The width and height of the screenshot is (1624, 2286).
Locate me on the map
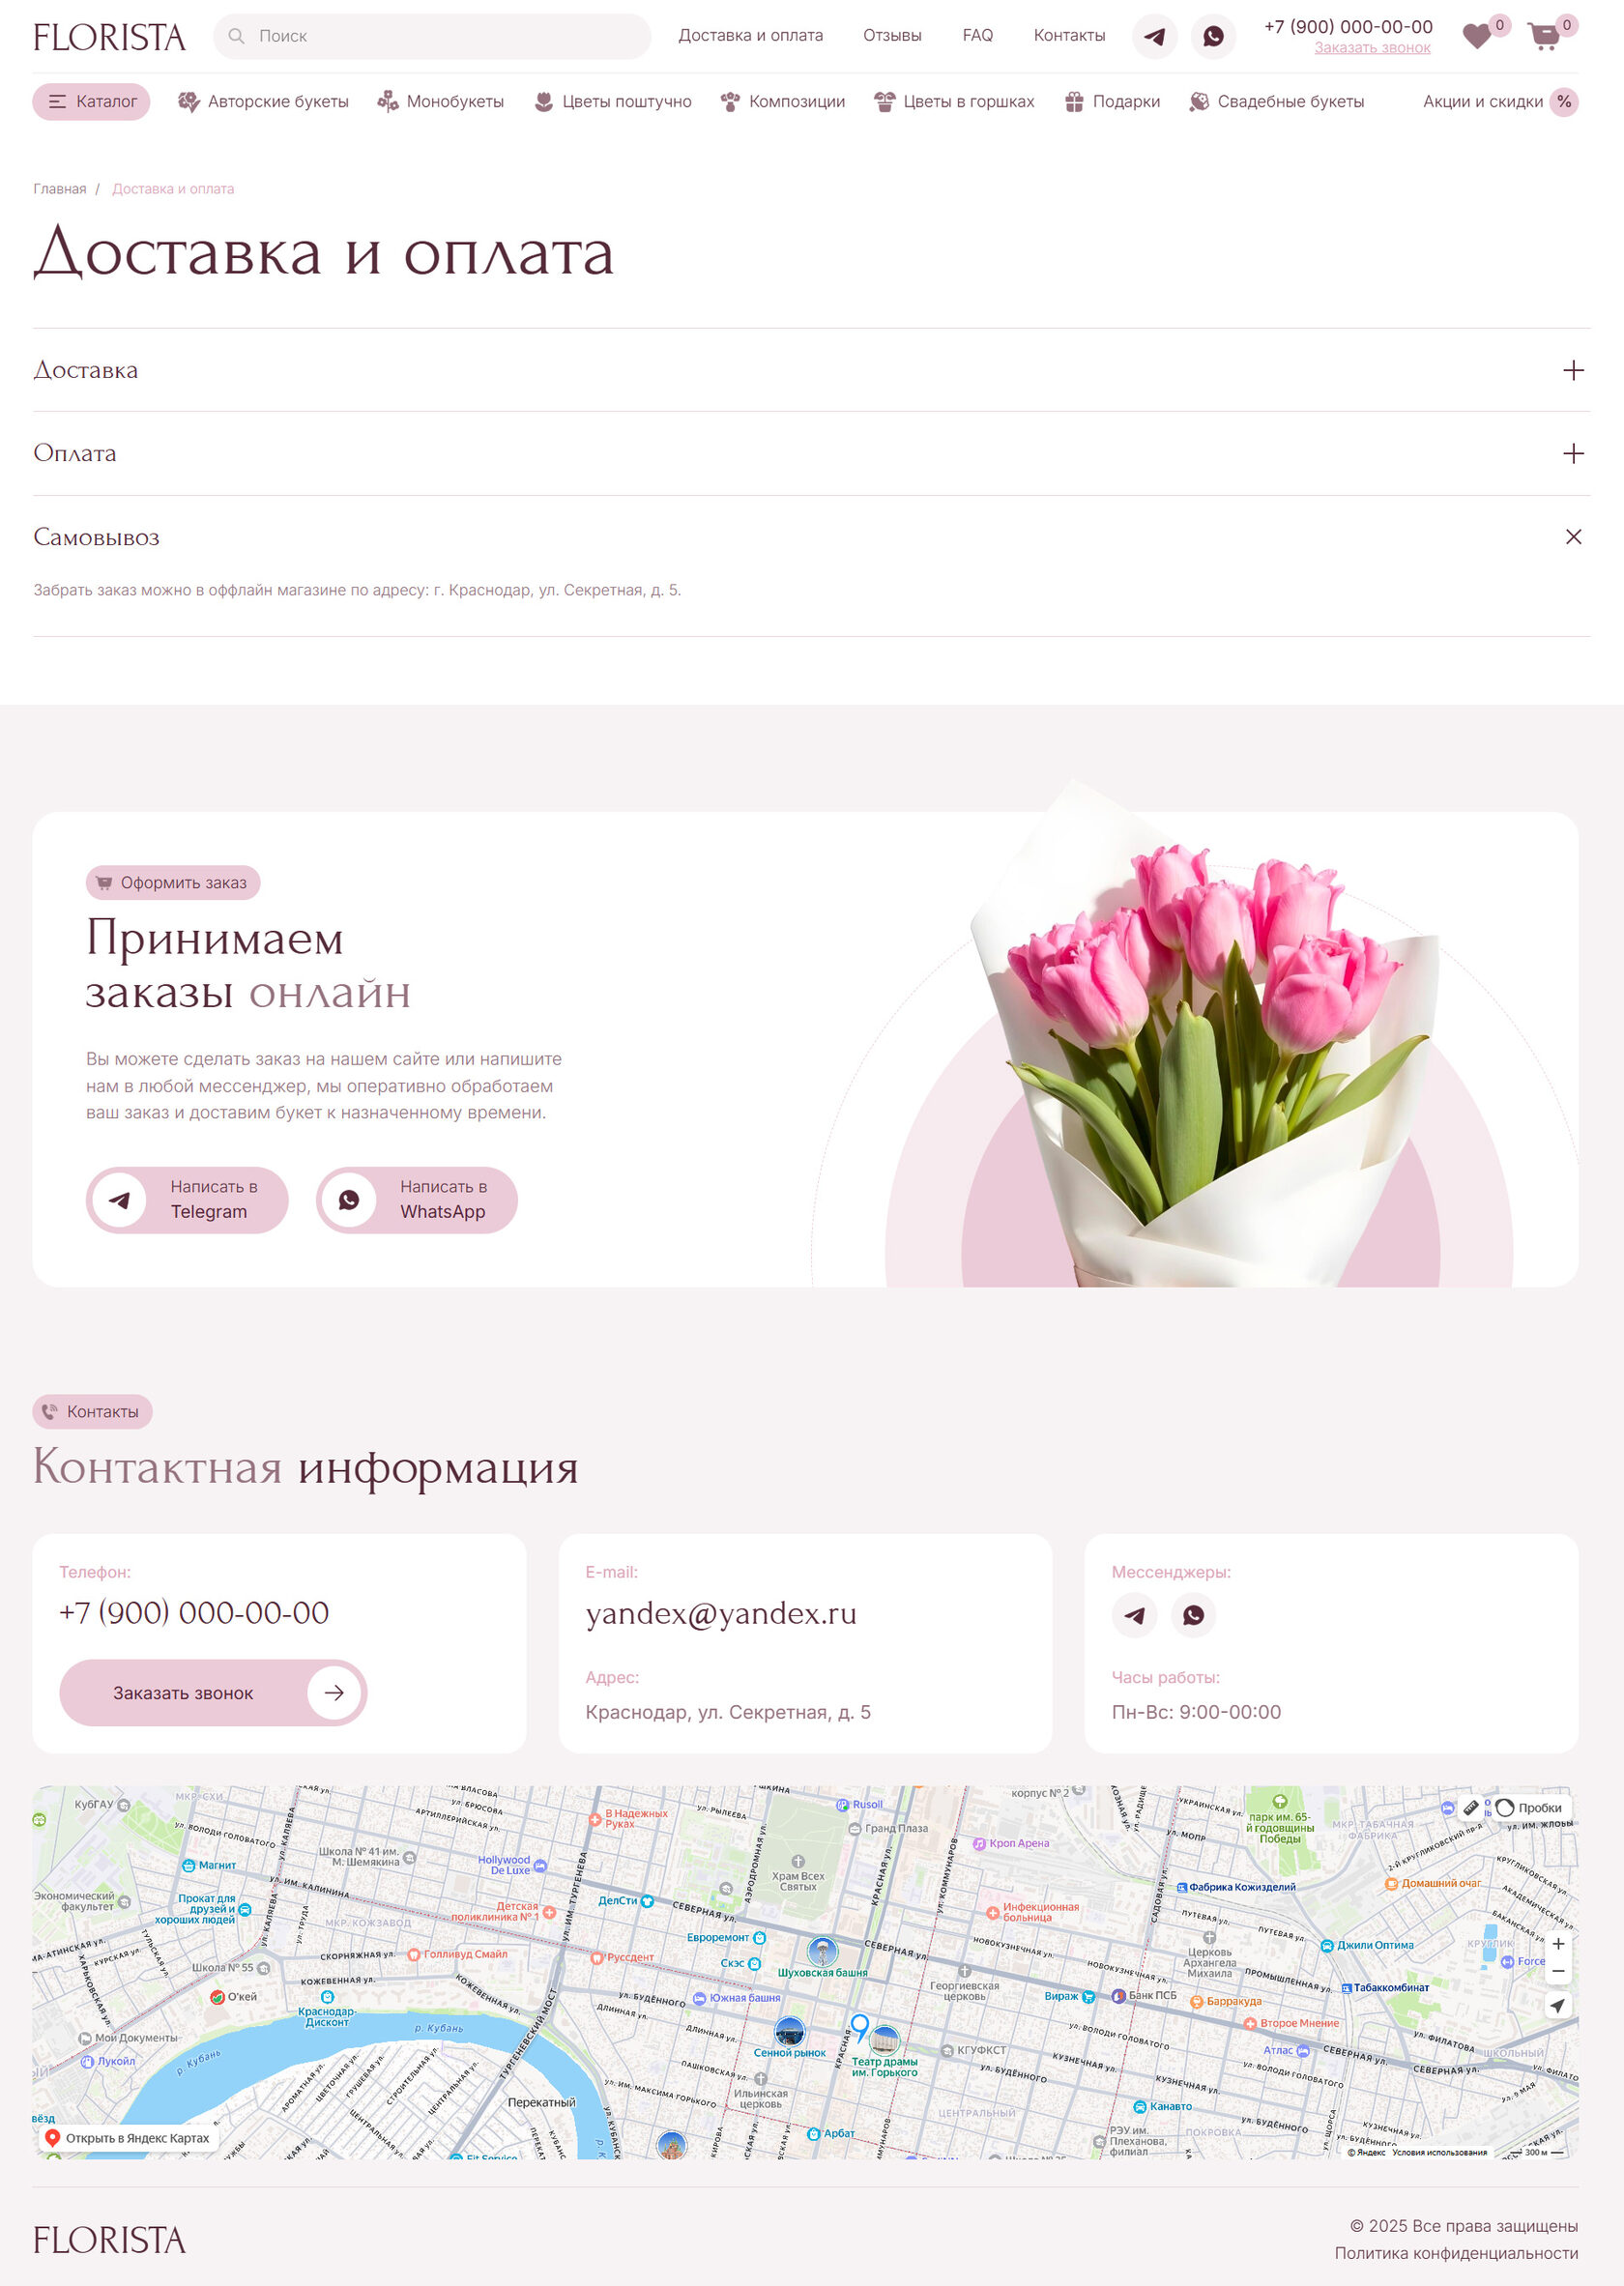coord(1558,2005)
